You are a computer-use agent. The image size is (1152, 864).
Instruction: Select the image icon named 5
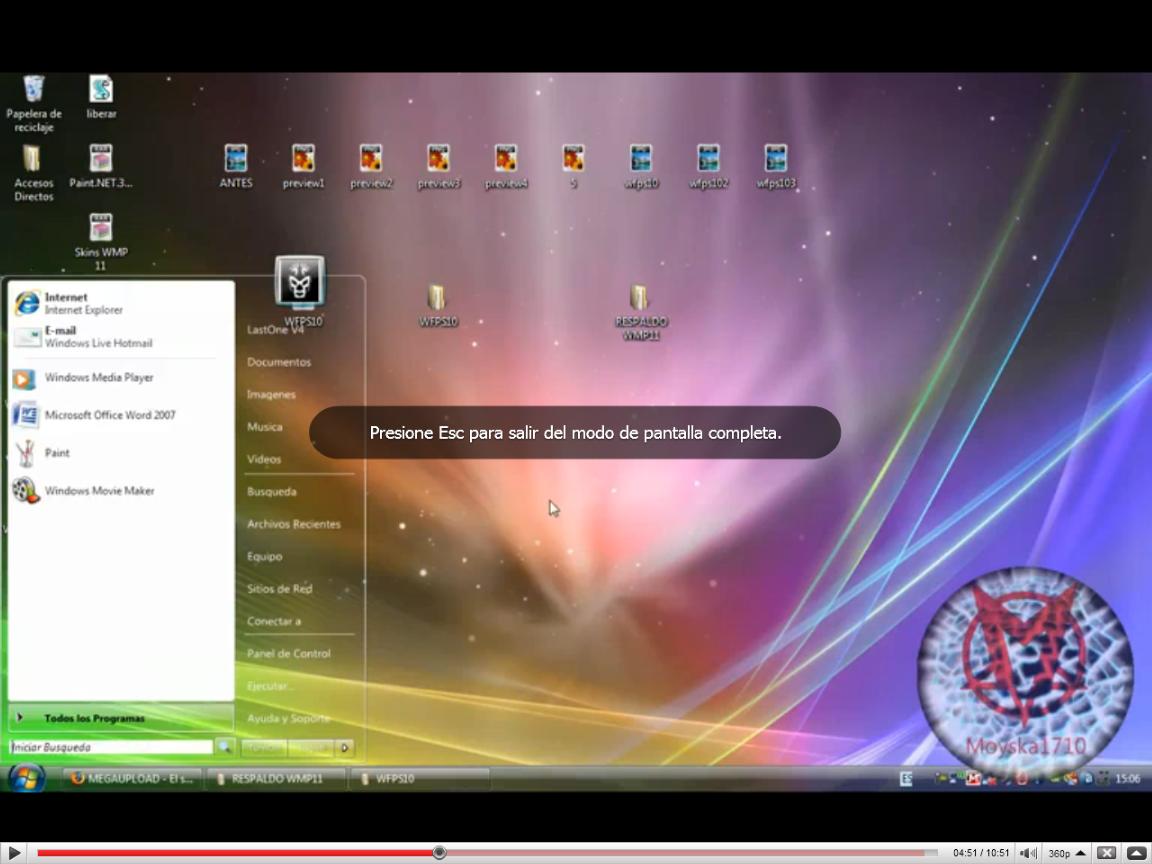(x=573, y=166)
